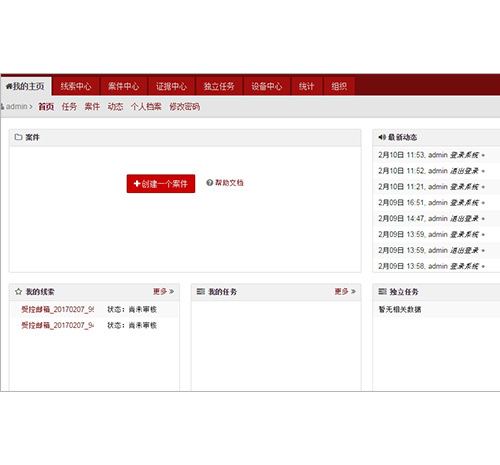
Task: Click the folder icon beside 案件 panel title
Action: 18,137
